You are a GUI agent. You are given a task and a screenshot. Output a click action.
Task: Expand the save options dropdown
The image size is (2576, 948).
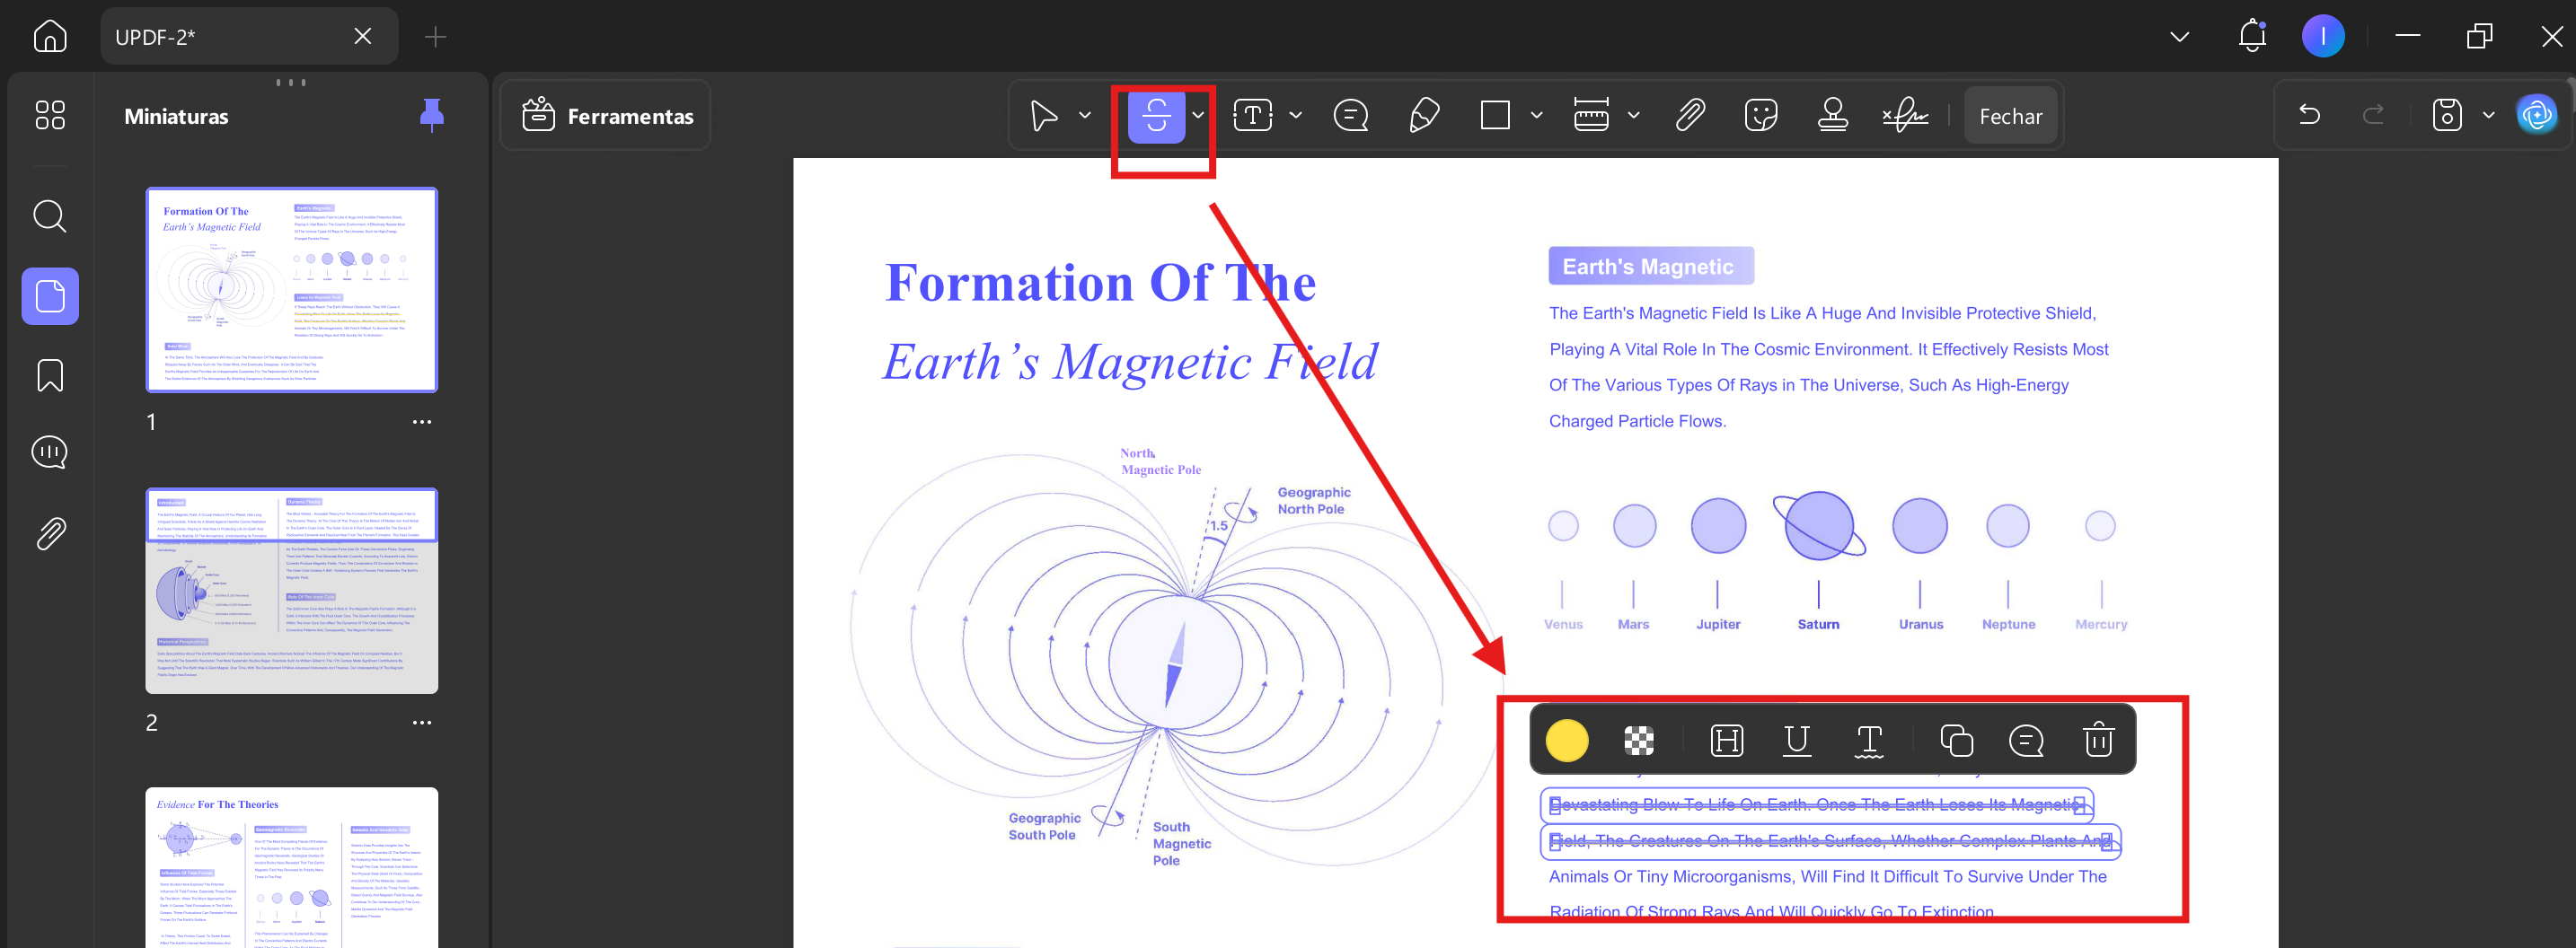tap(2489, 116)
